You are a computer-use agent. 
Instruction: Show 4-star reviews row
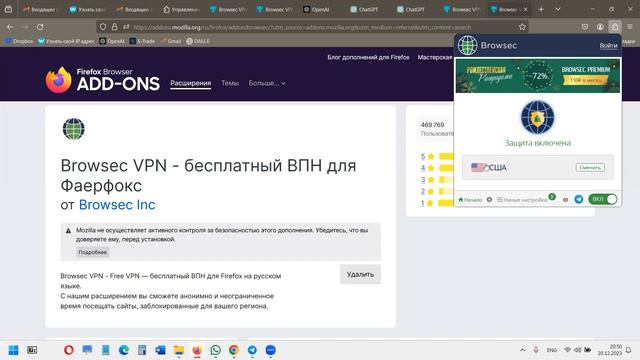[437, 168]
